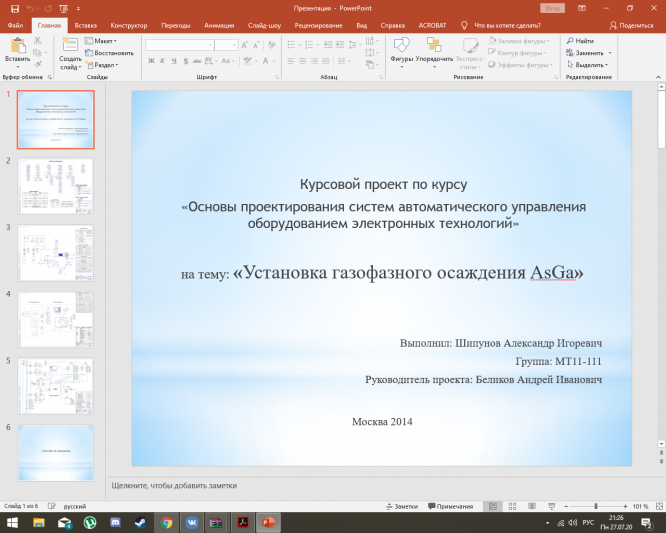Toggle the Comments (Примечания) pane
The width and height of the screenshot is (666, 533).
coord(450,507)
